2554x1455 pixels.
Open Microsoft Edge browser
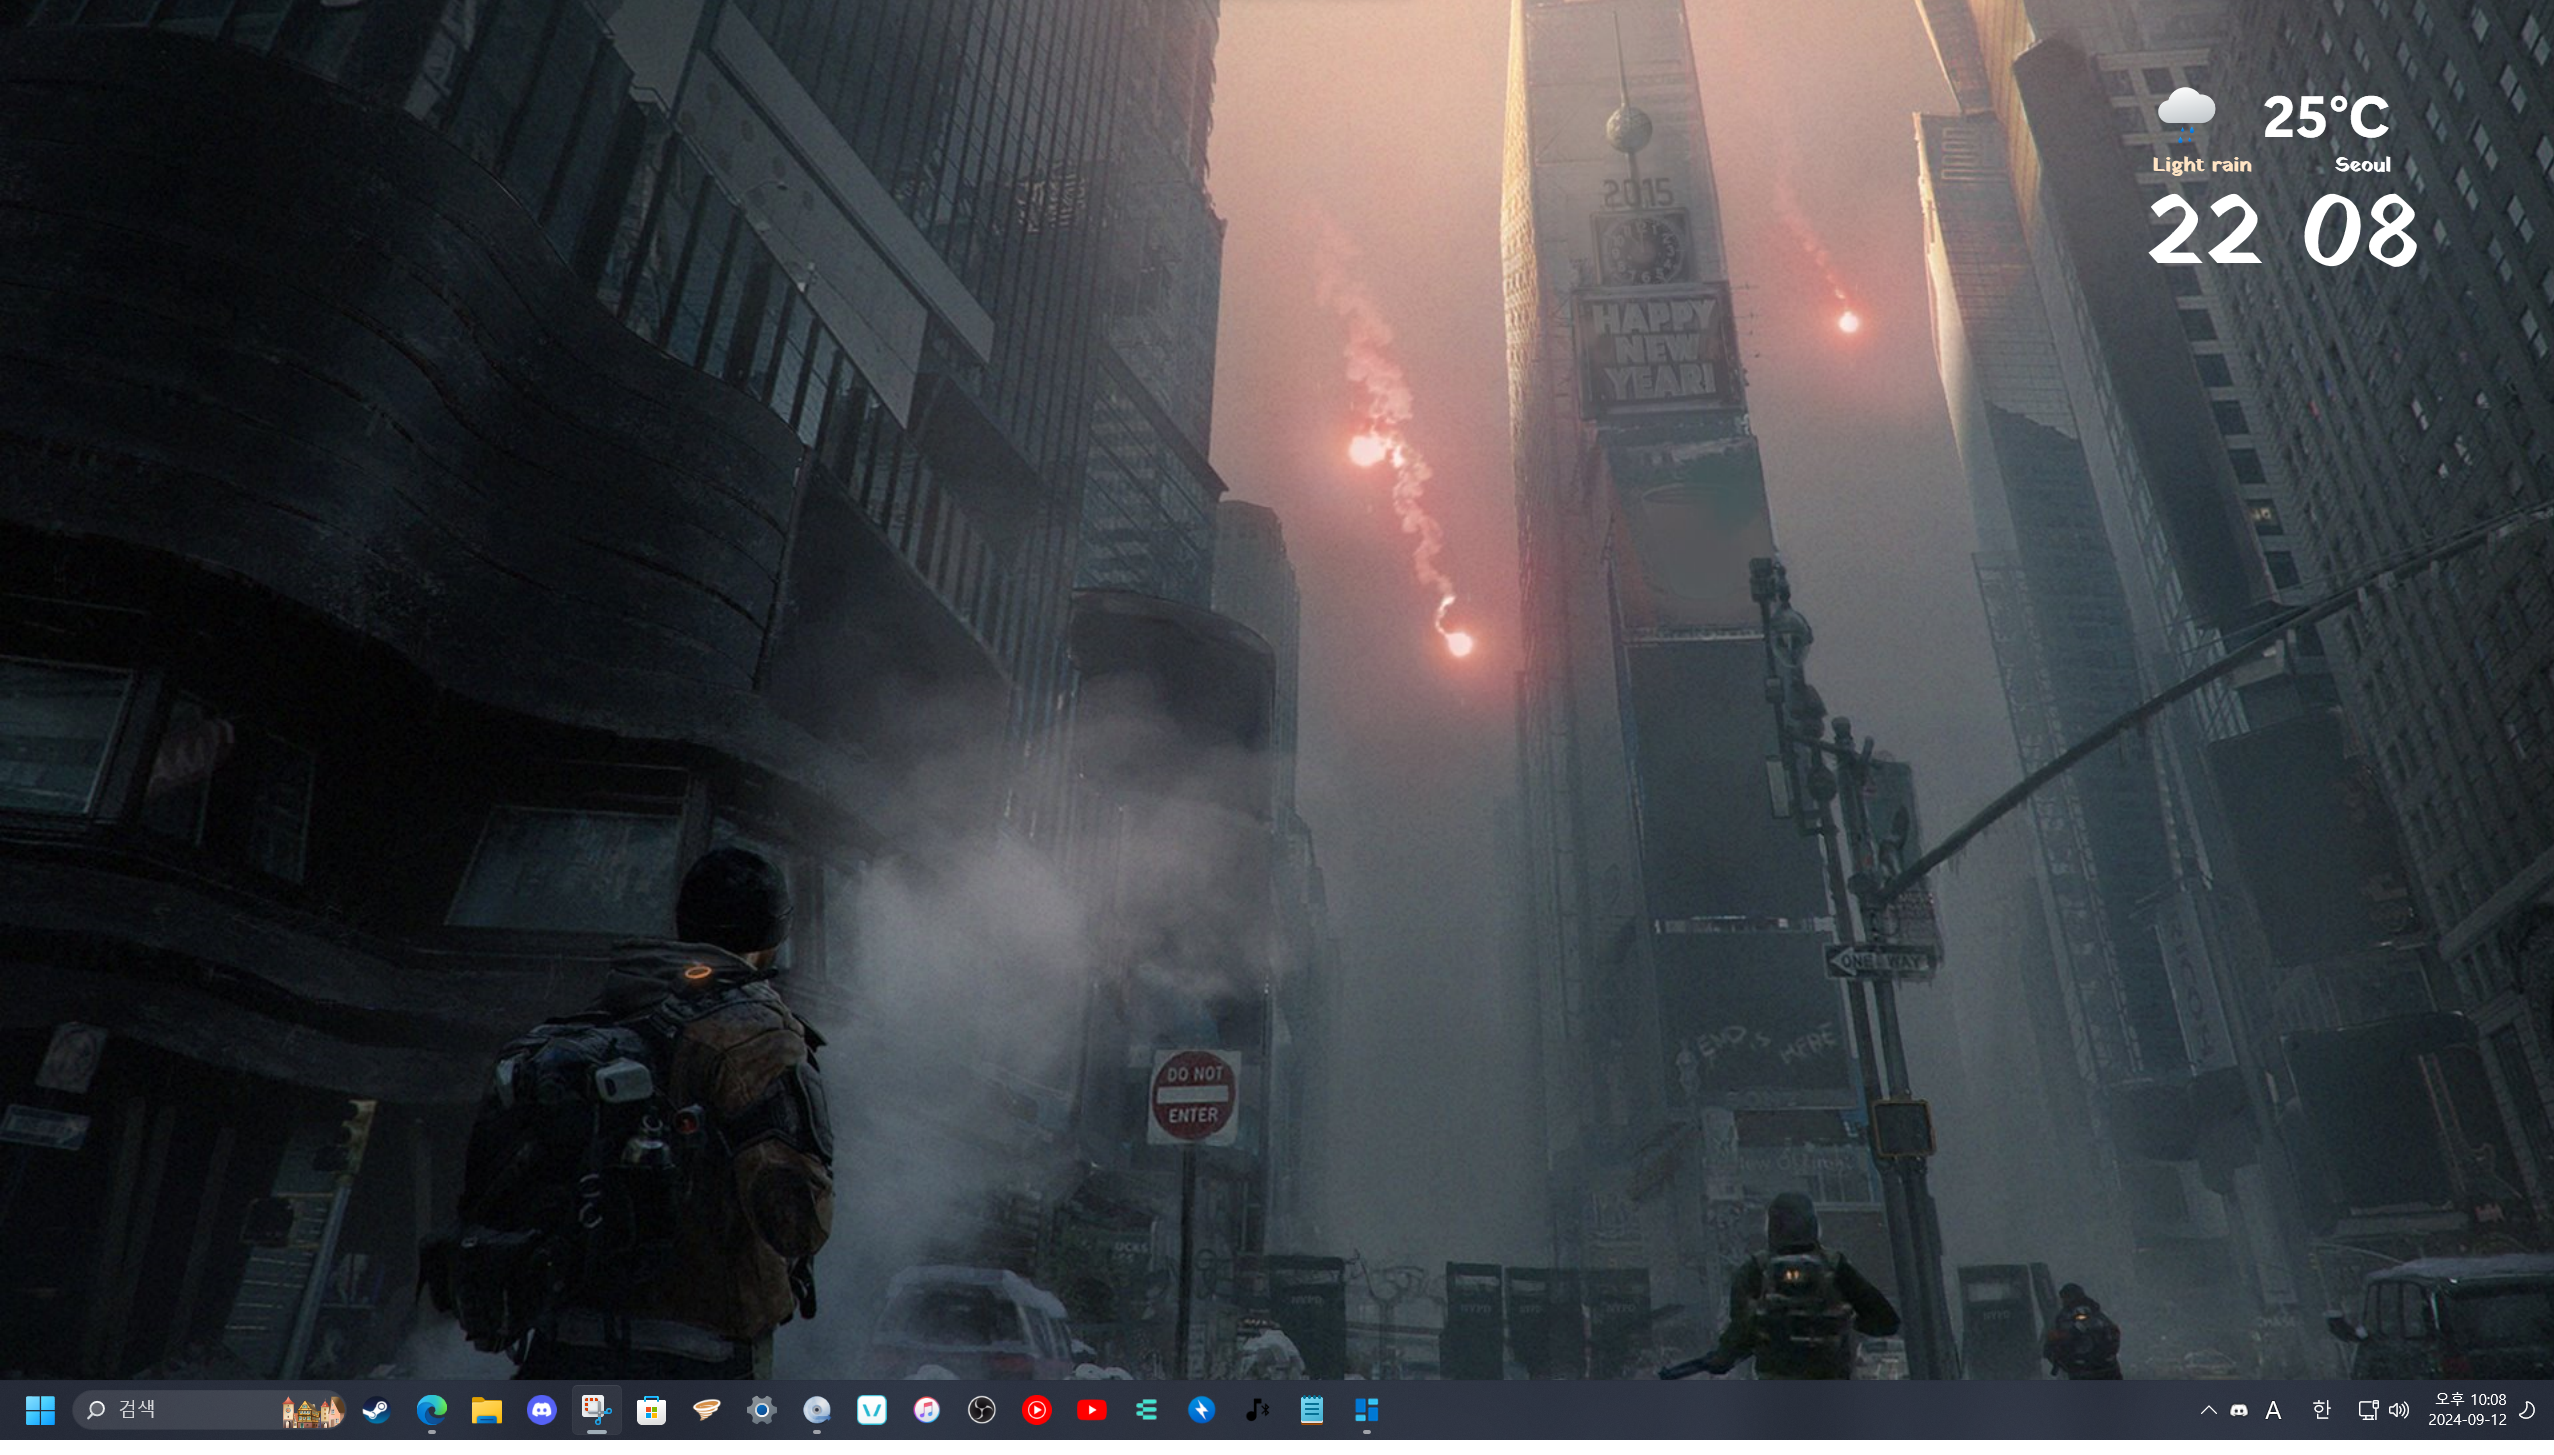(x=432, y=1410)
